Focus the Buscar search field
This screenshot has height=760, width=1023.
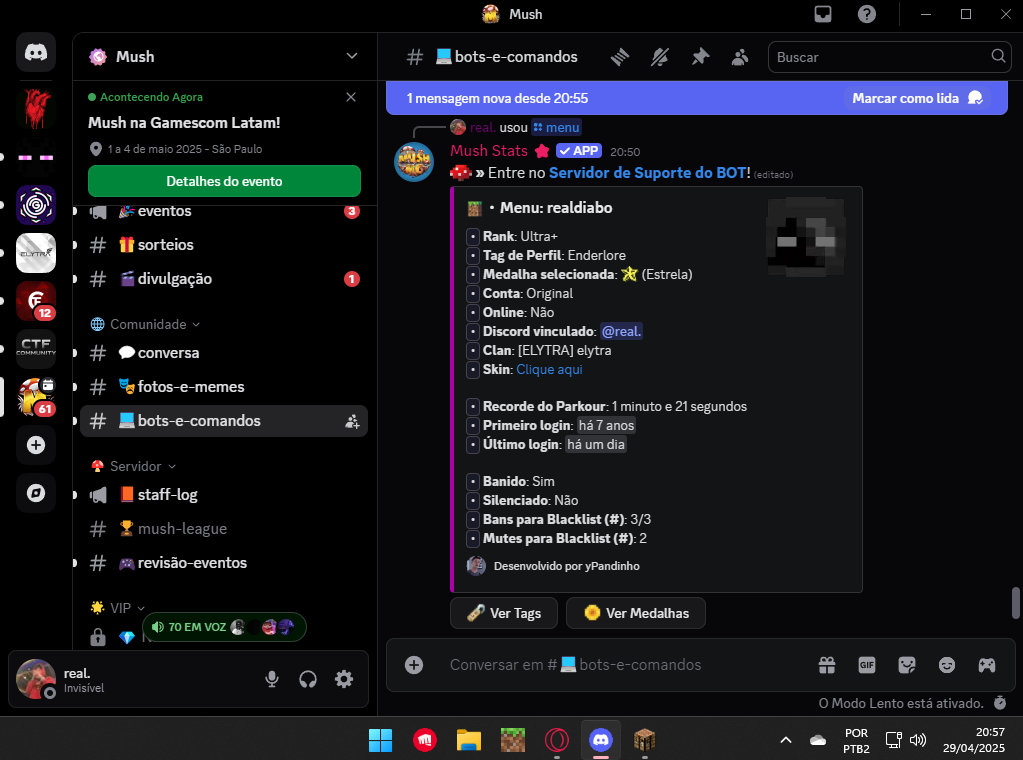889,57
